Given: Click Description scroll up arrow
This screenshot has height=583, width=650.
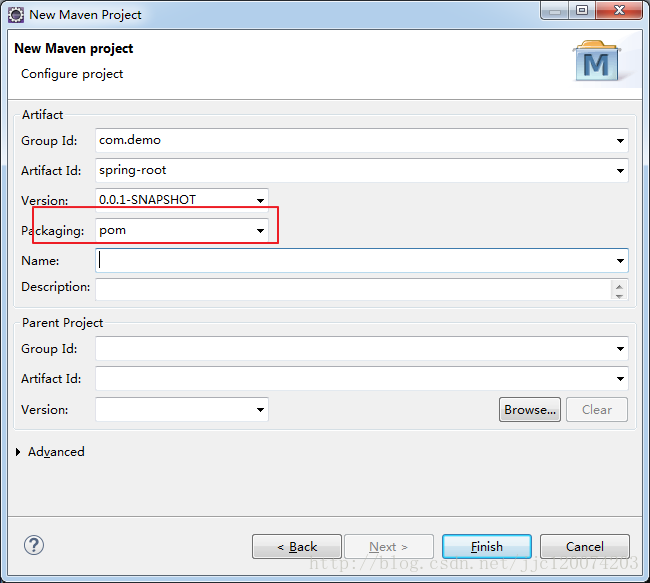Looking at the screenshot, I should 619,285.
